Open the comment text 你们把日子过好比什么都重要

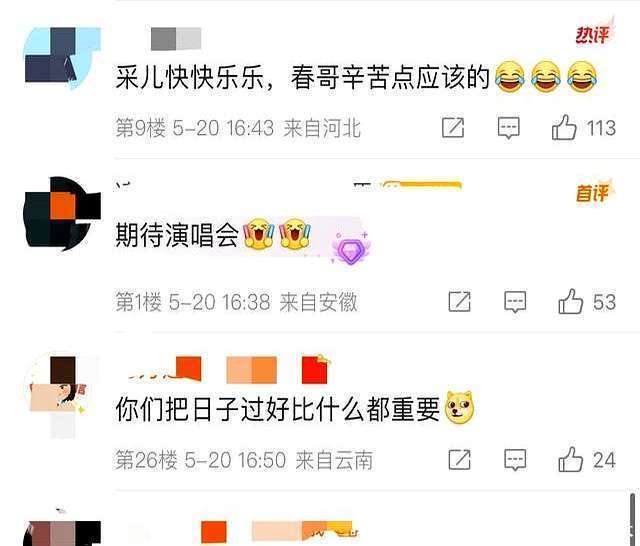point(278,409)
